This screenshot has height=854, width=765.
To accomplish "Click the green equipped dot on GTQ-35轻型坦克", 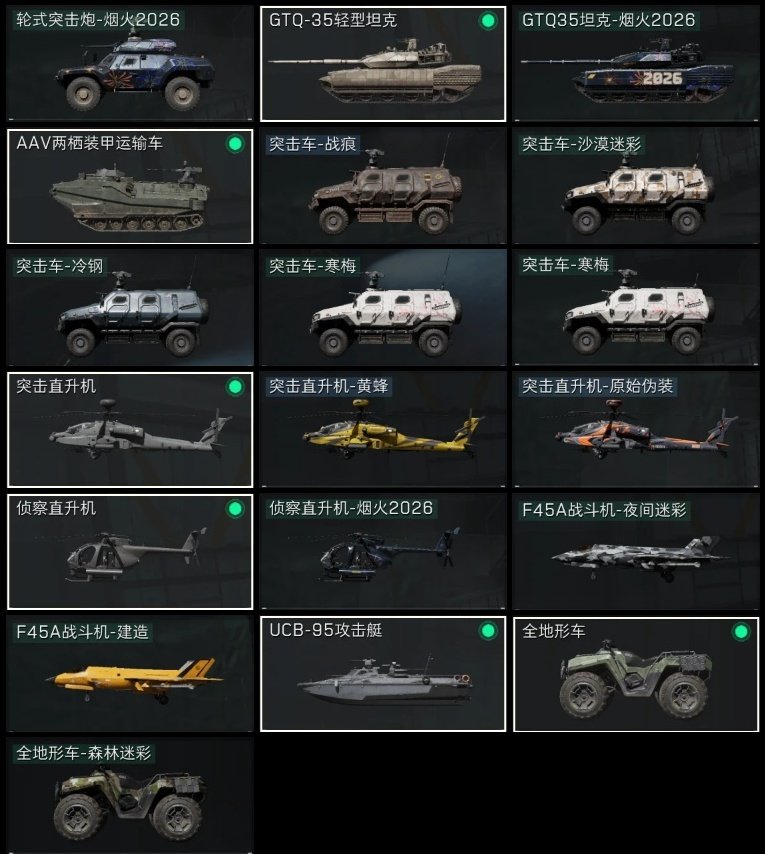I will (x=488, y=21).
